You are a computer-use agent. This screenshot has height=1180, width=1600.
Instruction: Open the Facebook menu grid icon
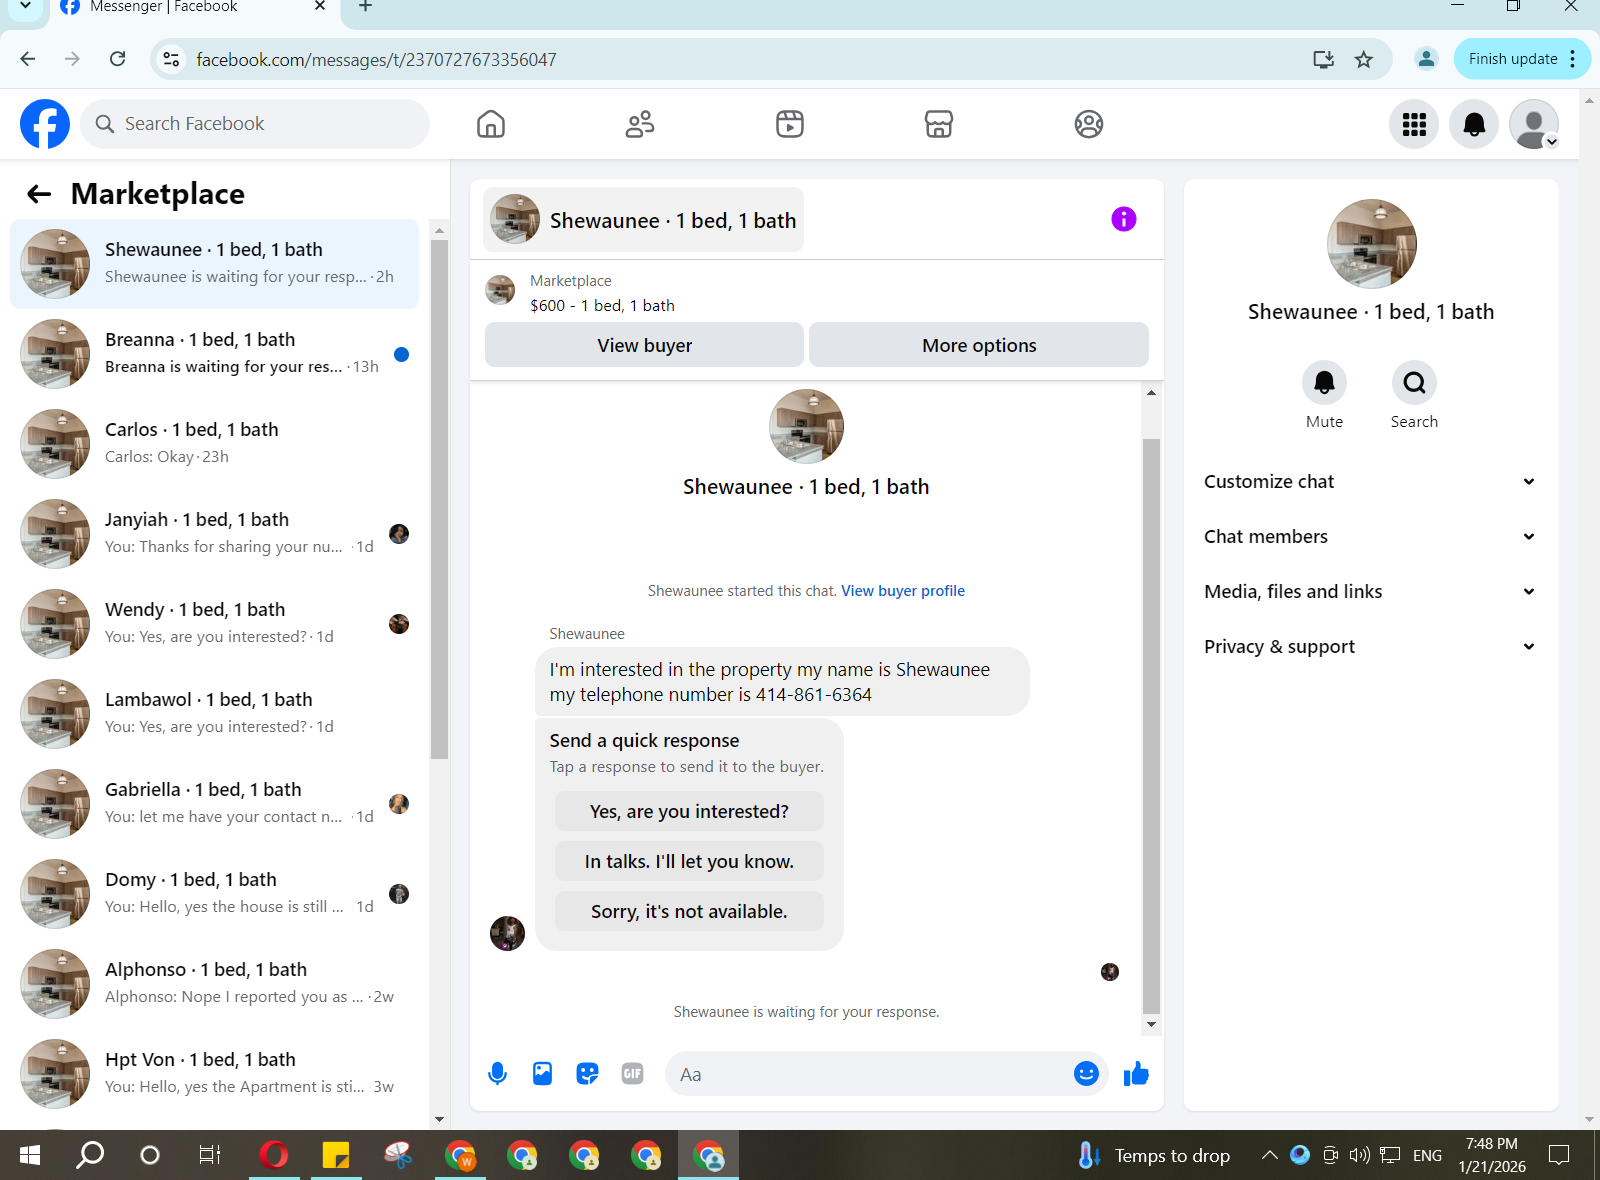(x=1414, y=124)
